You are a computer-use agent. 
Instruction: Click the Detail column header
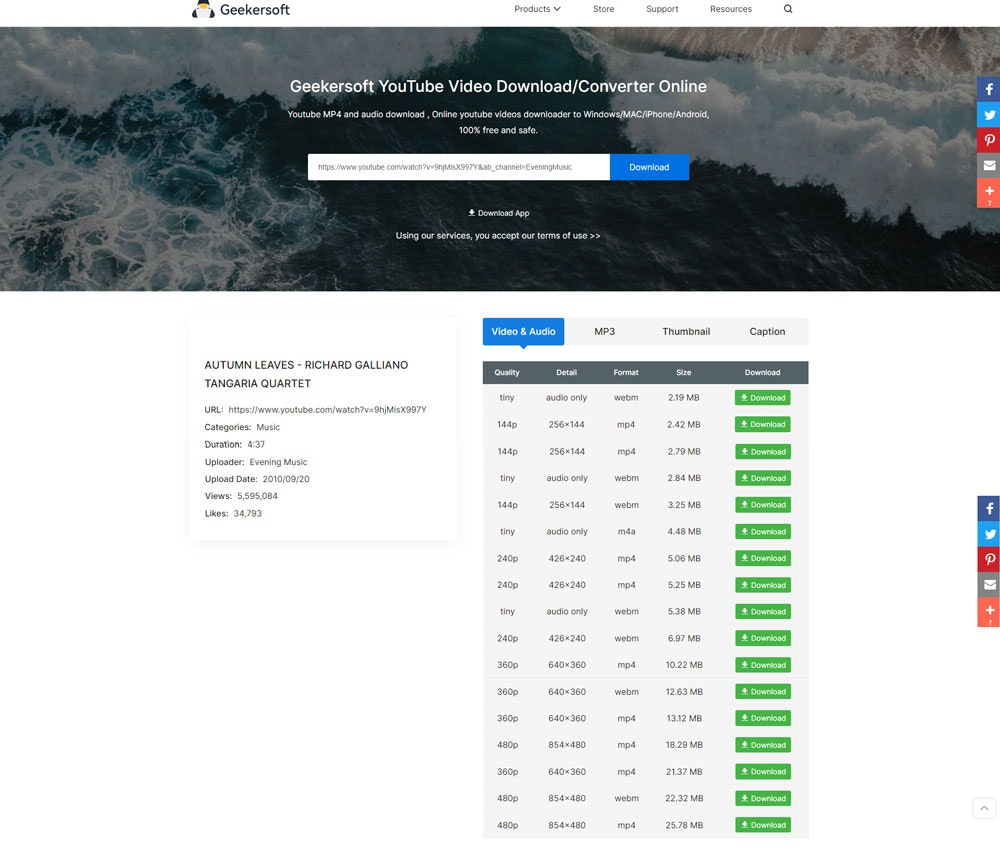pyautogui.click(x=566, y=373)
